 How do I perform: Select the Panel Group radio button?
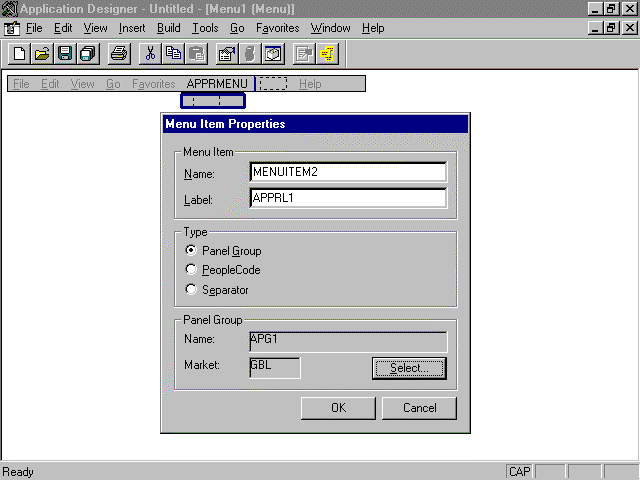click(191, 250)
